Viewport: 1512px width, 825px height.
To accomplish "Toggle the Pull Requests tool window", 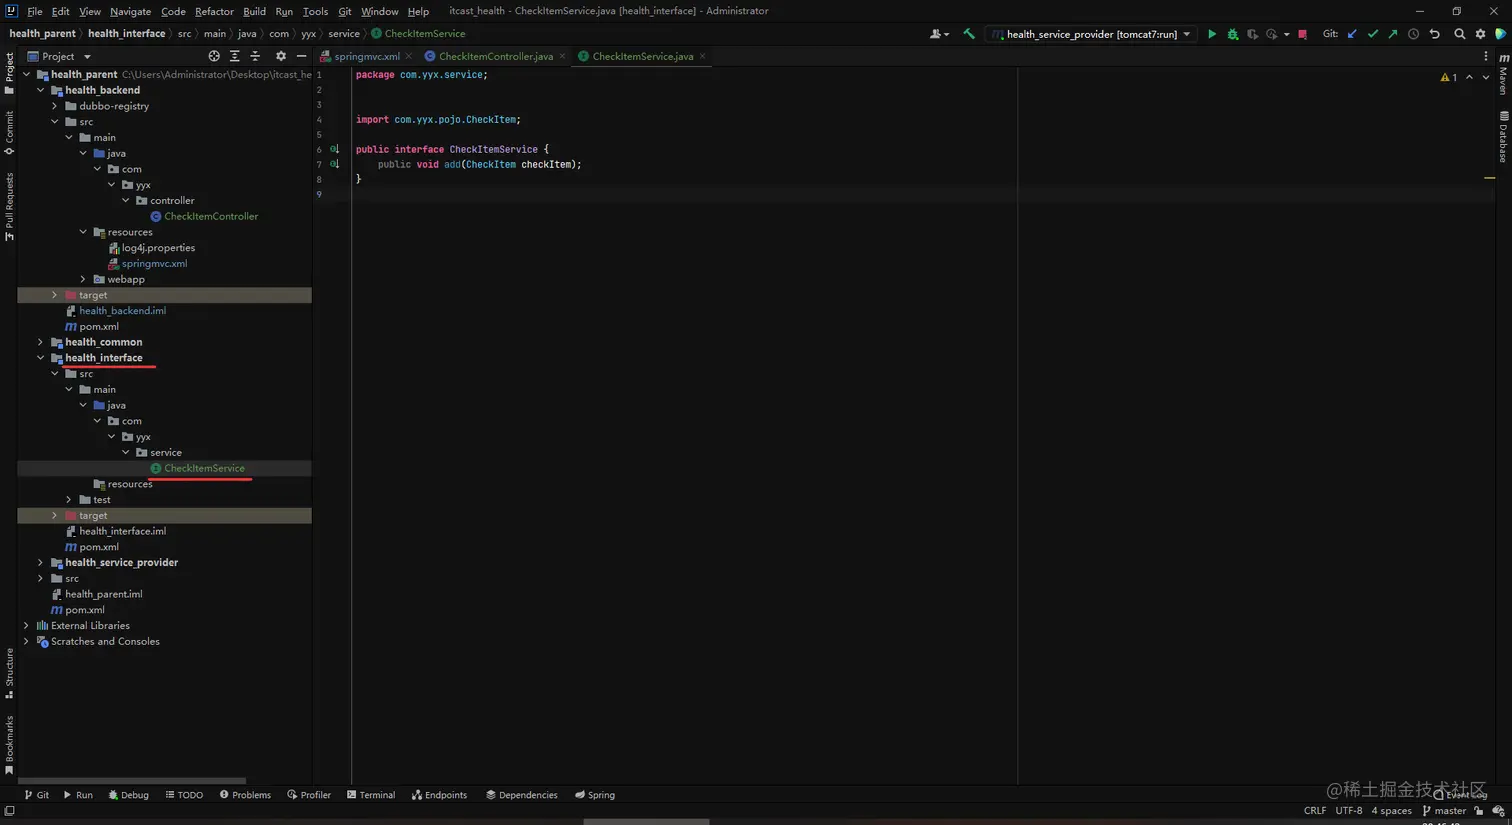I will [9, 206].
